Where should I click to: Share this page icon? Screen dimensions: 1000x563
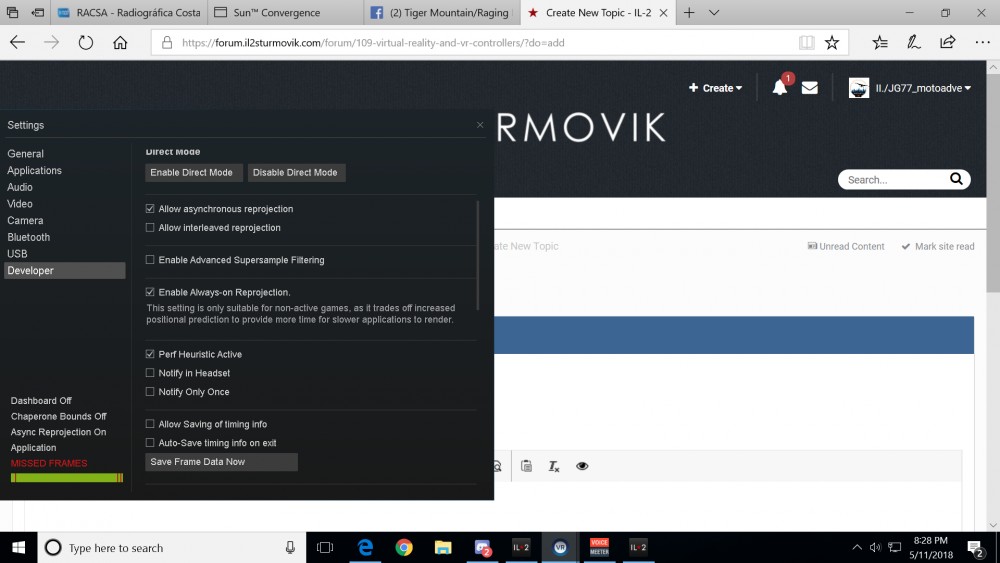coord(948,43)
